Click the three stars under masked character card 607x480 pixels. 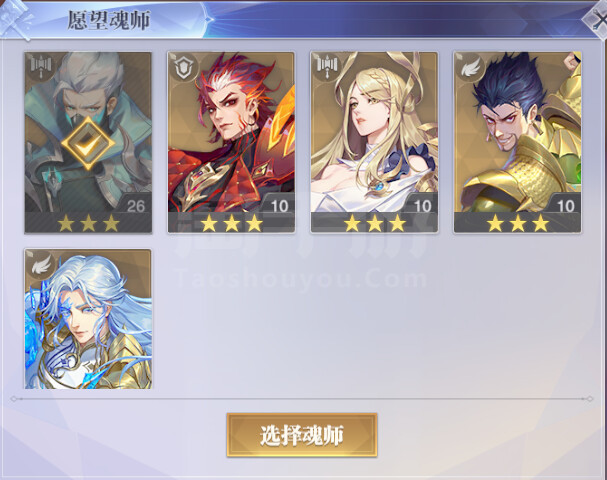(88, 223)
